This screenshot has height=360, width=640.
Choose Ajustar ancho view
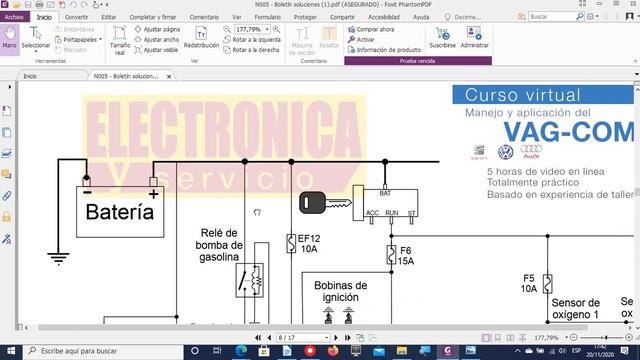[157, 40]
